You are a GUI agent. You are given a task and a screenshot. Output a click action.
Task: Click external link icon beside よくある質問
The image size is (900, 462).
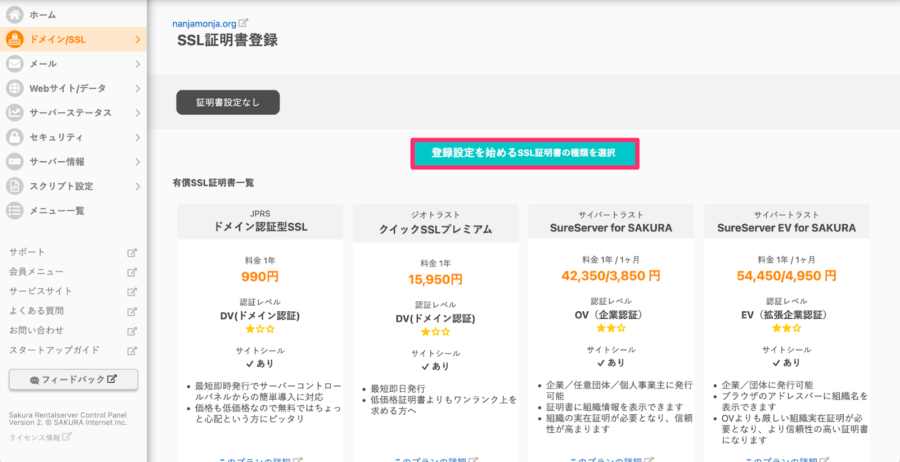tap(132, 312)
